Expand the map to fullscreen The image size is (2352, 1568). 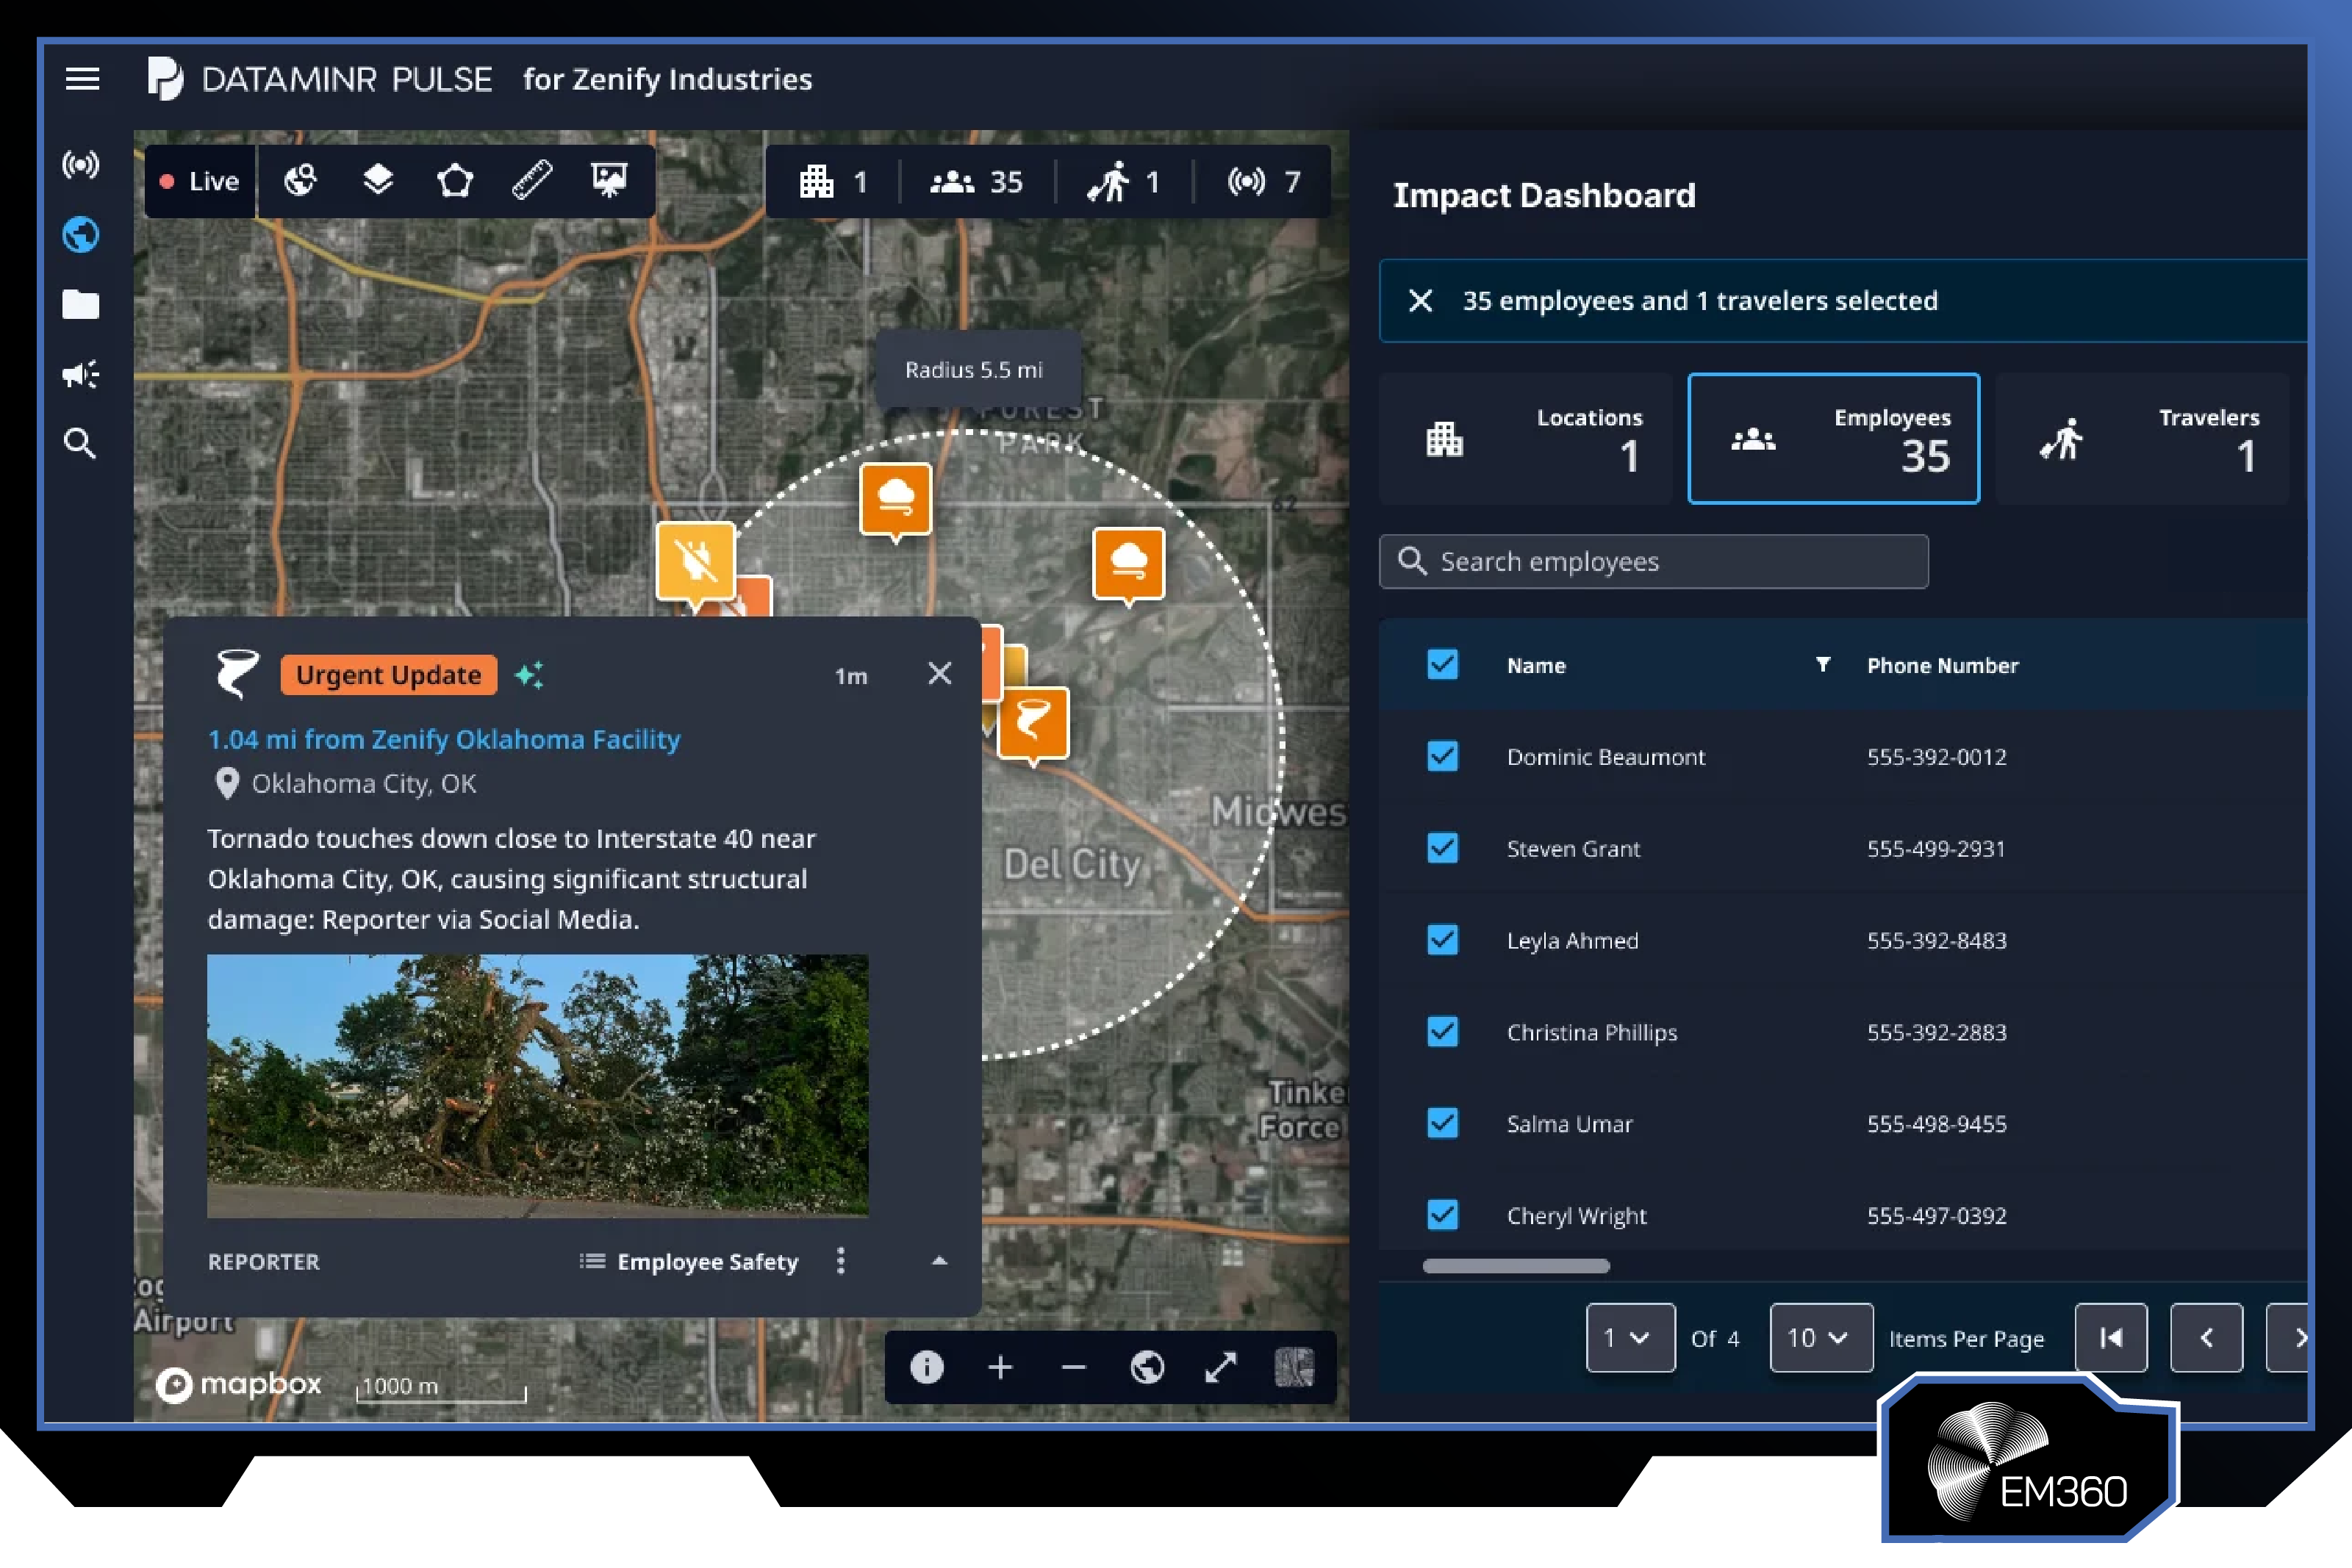tap(1221, 1367)
